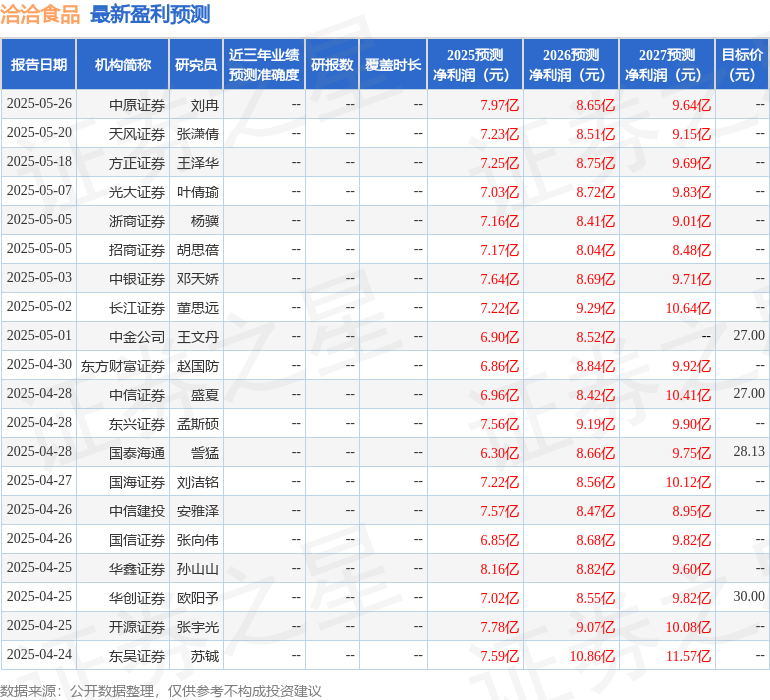Click the date 2025-05-20
The height and width of the screenshot is (700, 770).
click(x=39, y=133)
